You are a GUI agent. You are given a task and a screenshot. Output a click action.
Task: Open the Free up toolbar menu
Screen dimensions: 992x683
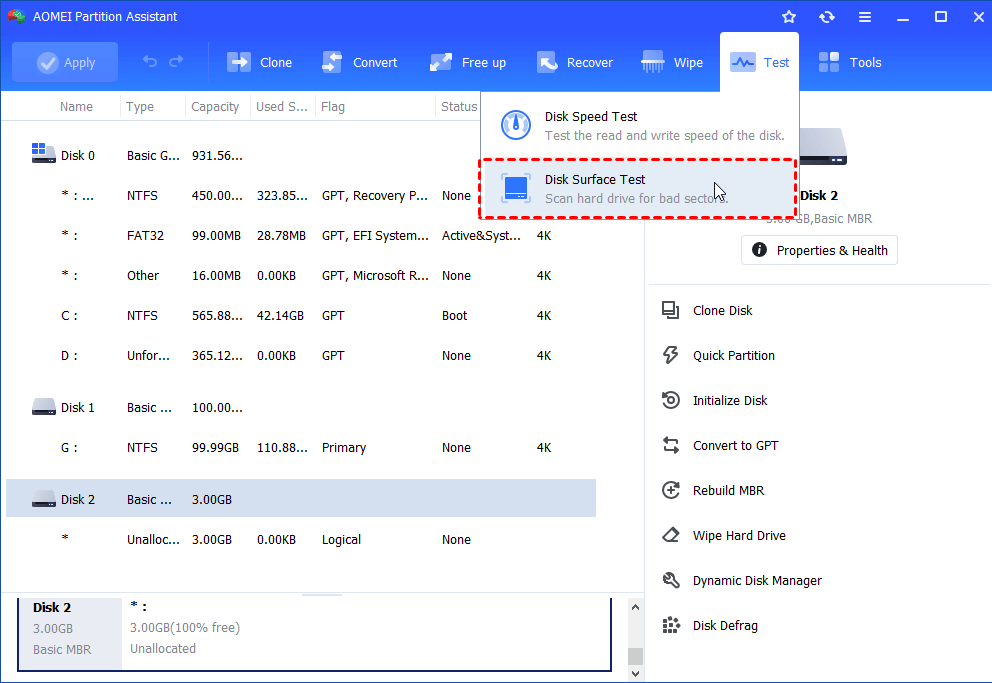468,62
